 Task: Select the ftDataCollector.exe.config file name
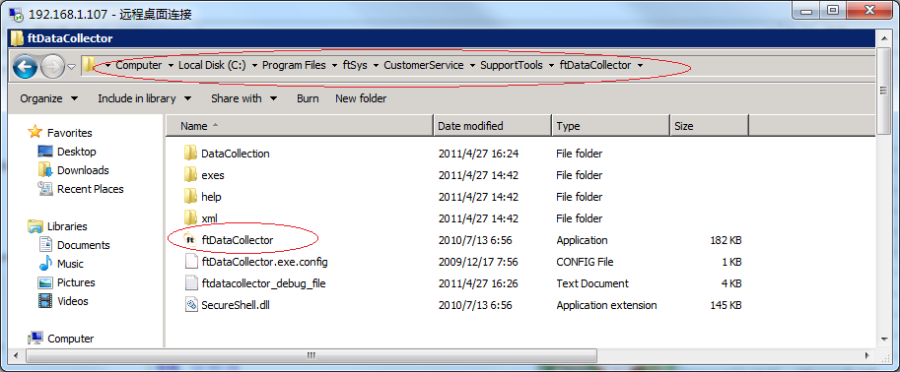(265, 262)
